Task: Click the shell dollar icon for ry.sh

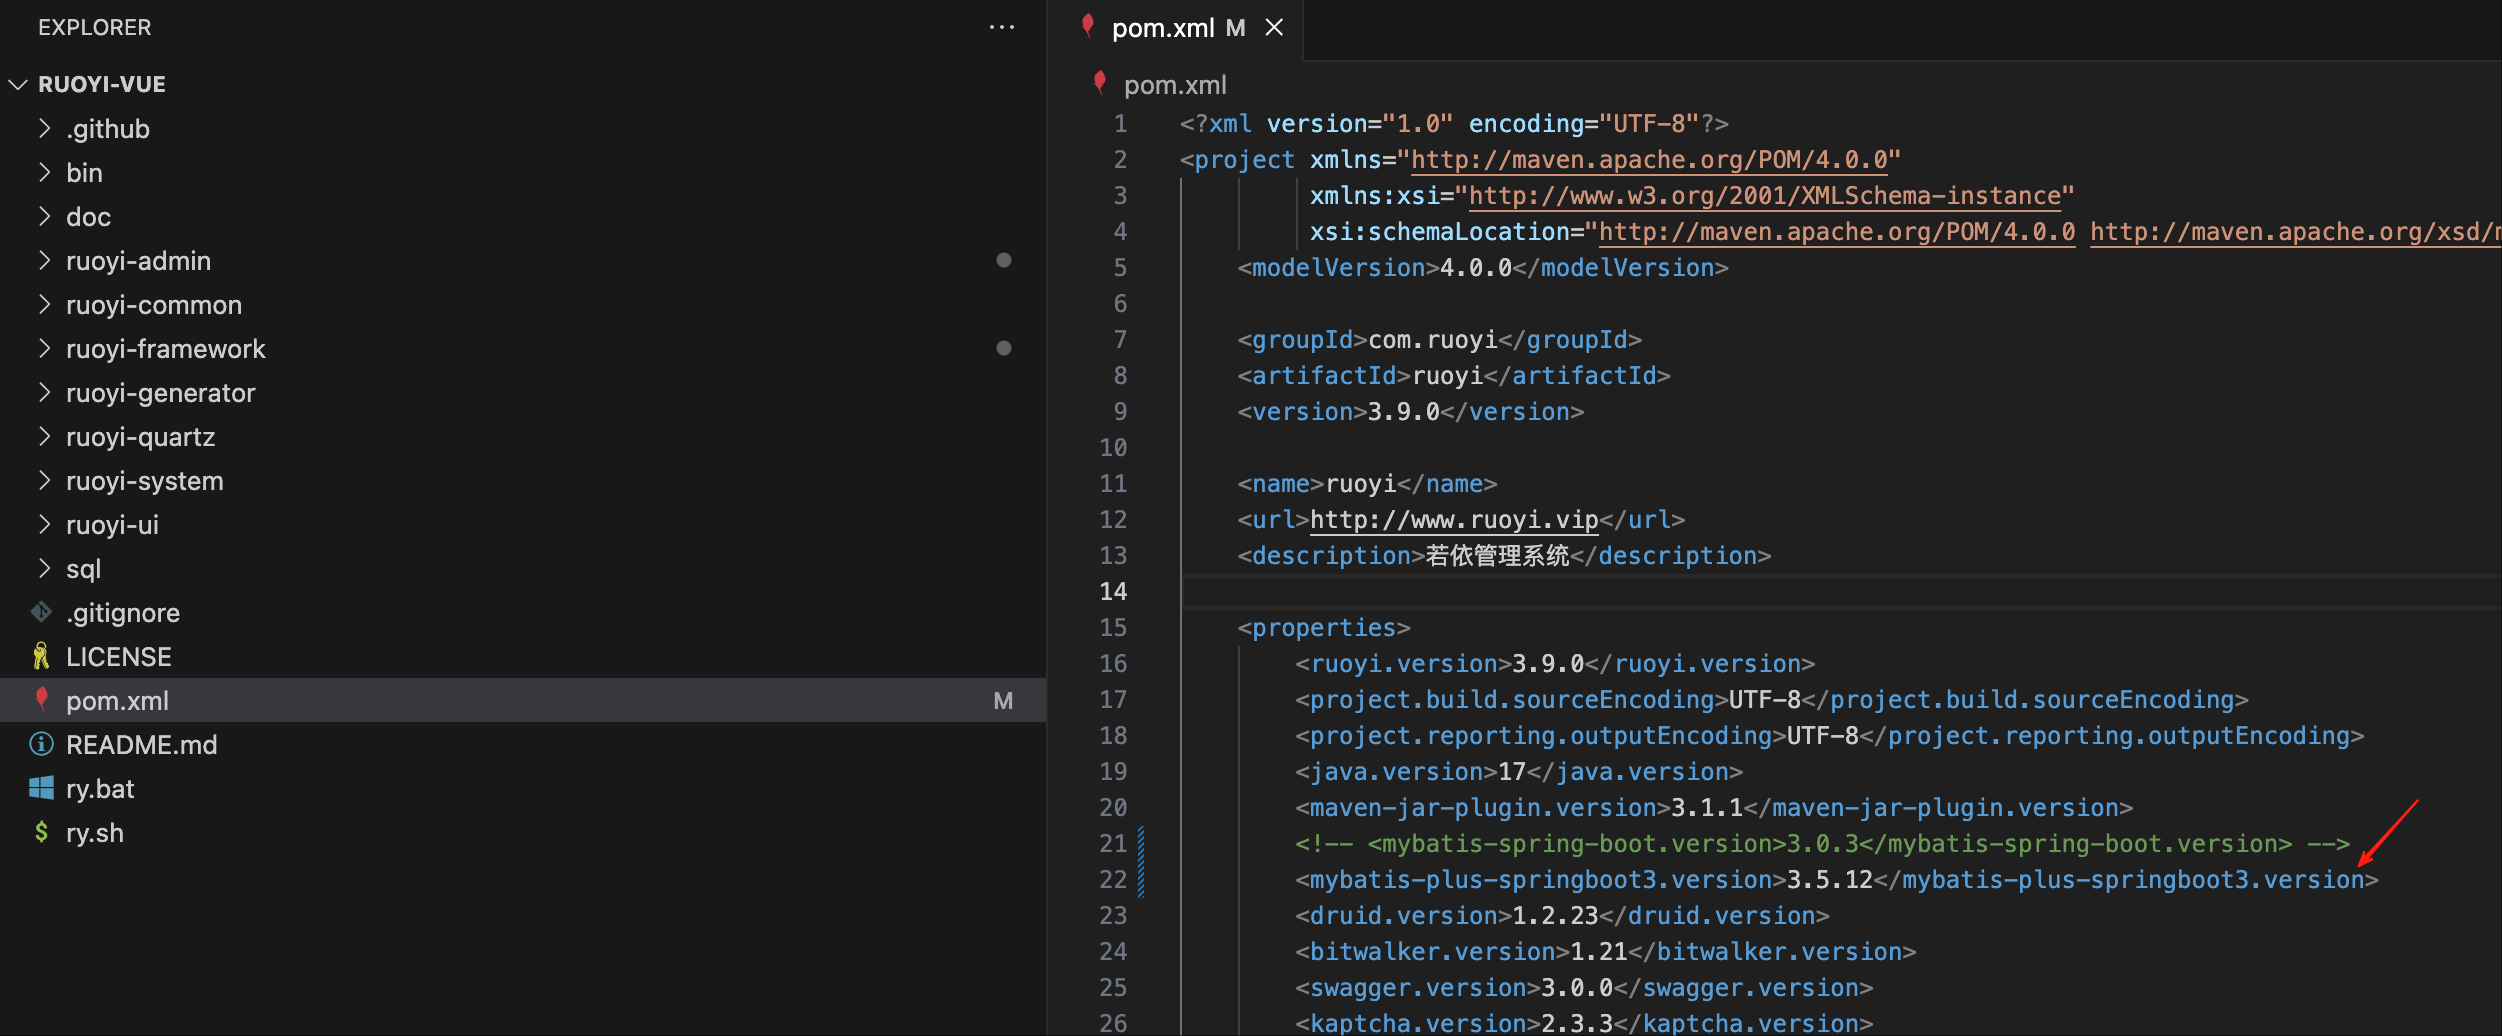Action: coord(41,832)
